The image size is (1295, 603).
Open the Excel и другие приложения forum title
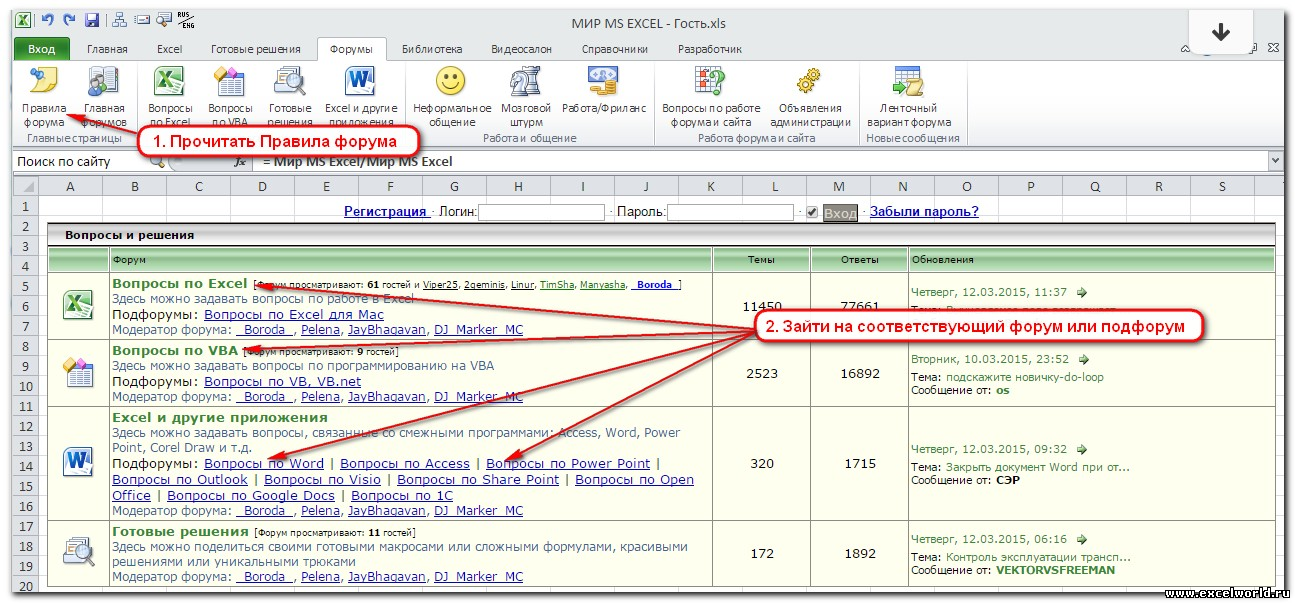coord(220,417)
